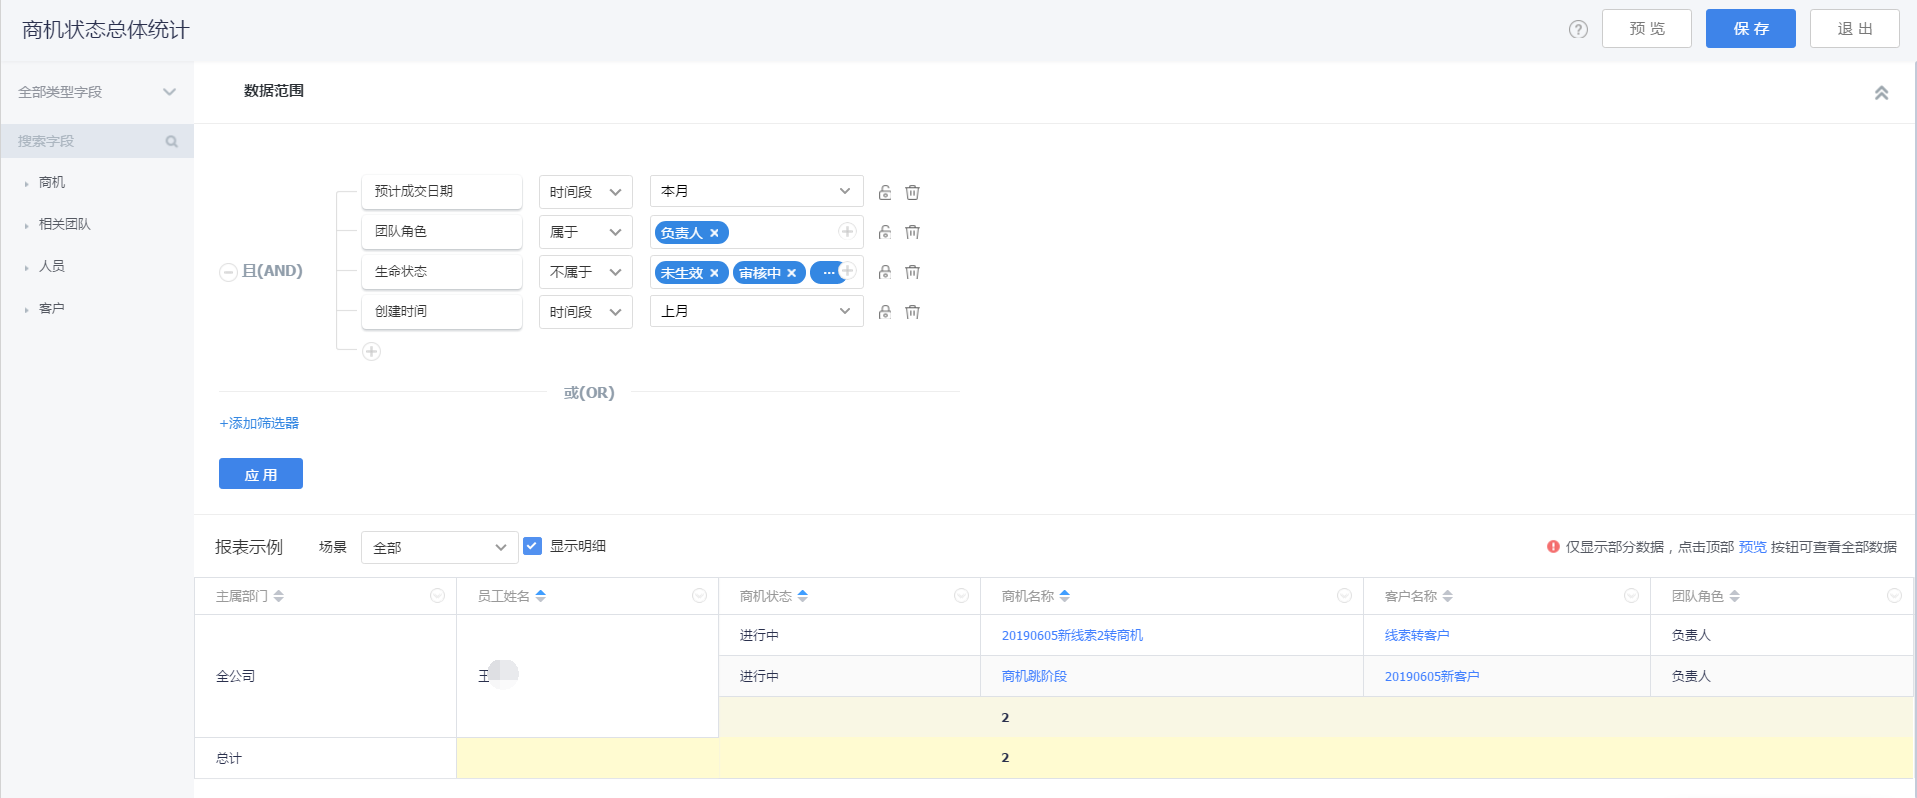Sort by 主属部门 column

(x=278, y=596)
